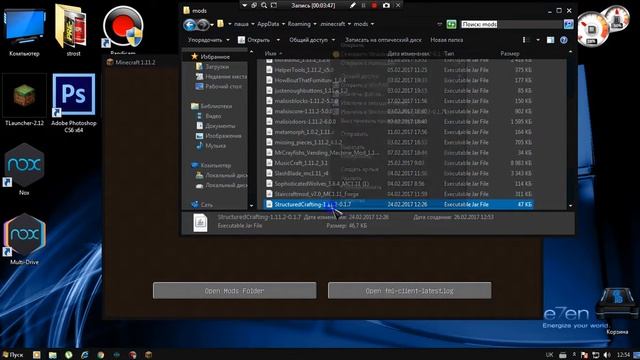Expand the Открыть drop-down arrow
The width and height of the screenshot is (640, 360).
pos(278,40)
